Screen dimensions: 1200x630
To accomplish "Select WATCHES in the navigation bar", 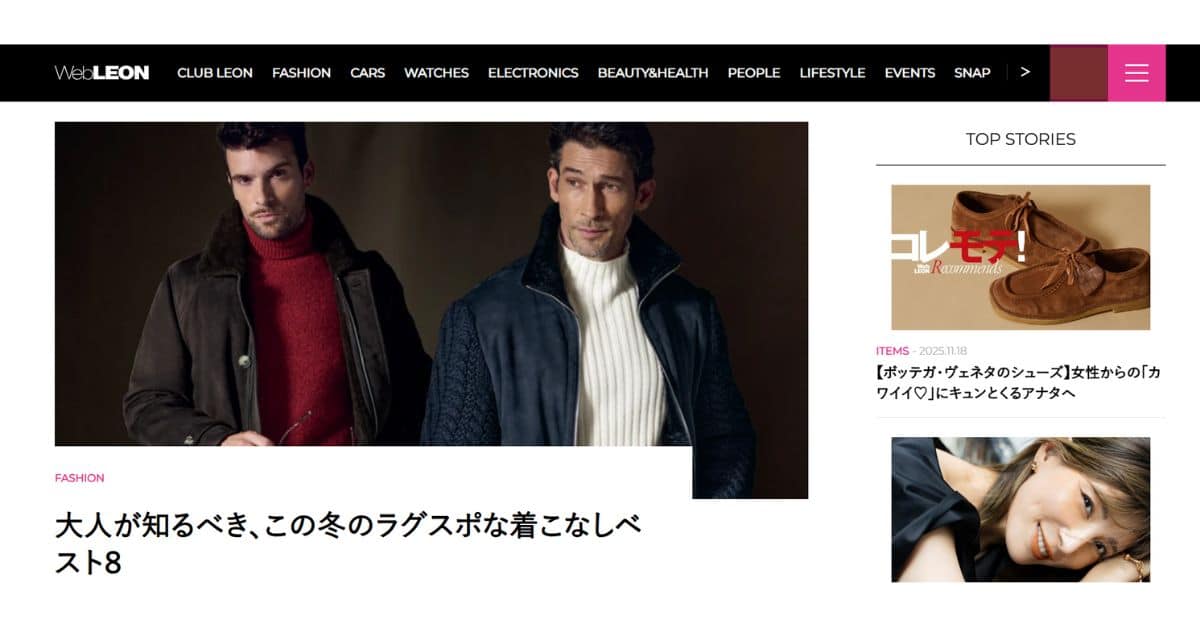I will [436, 73].
